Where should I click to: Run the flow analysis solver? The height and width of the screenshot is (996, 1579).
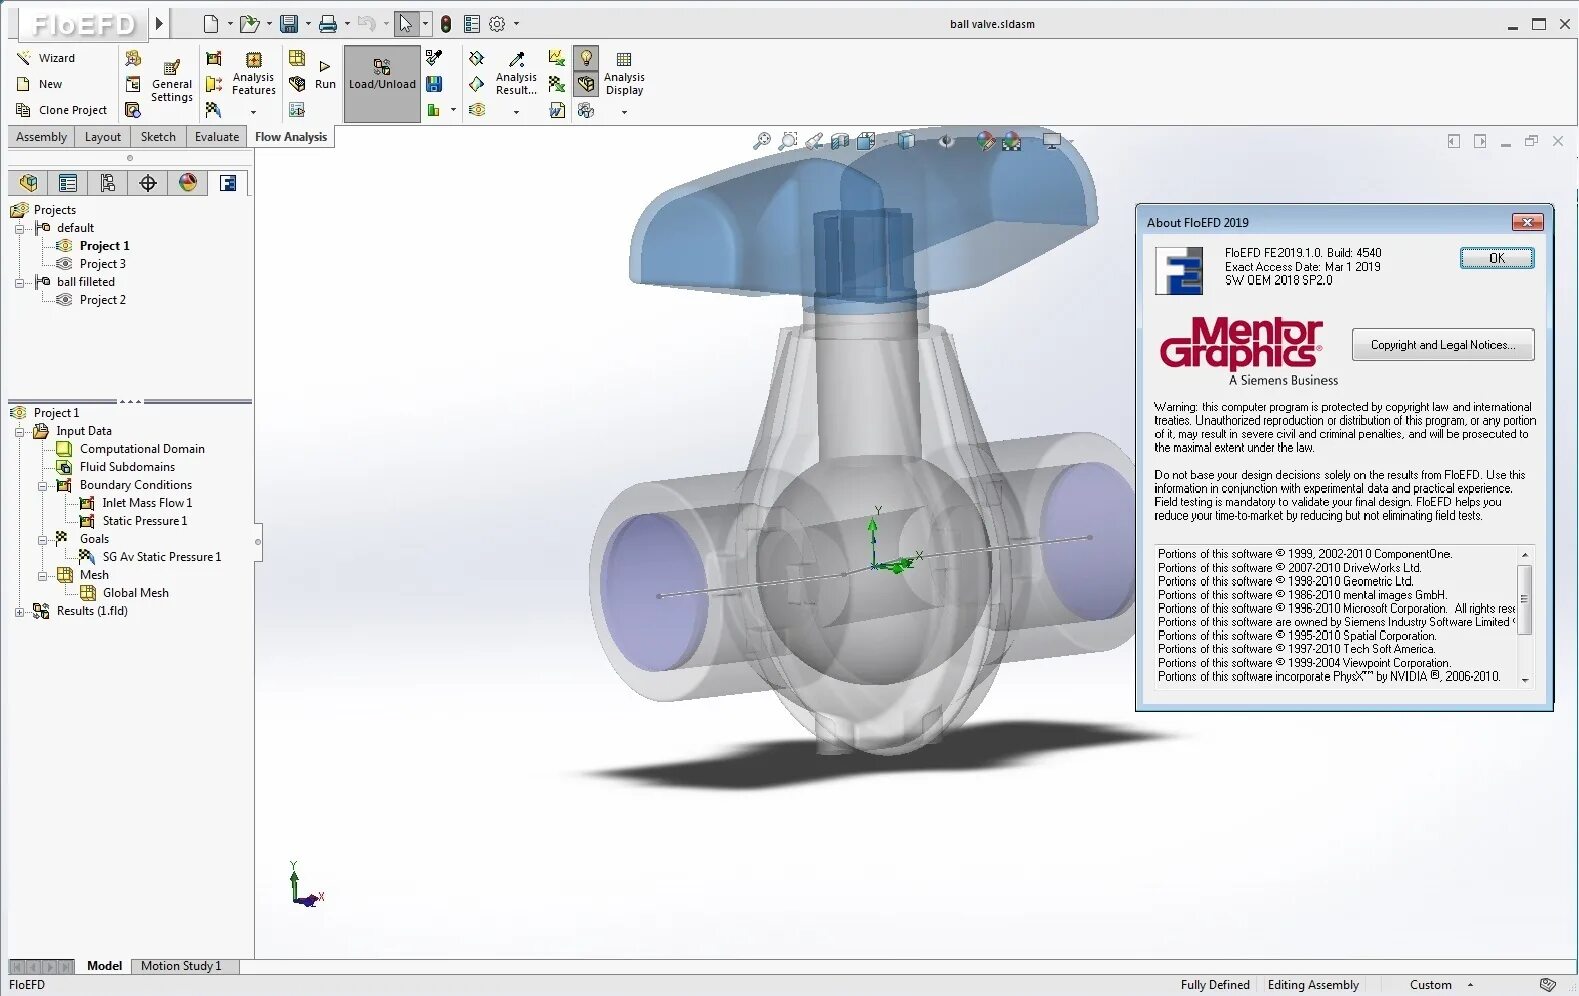[x=325, y=75]
